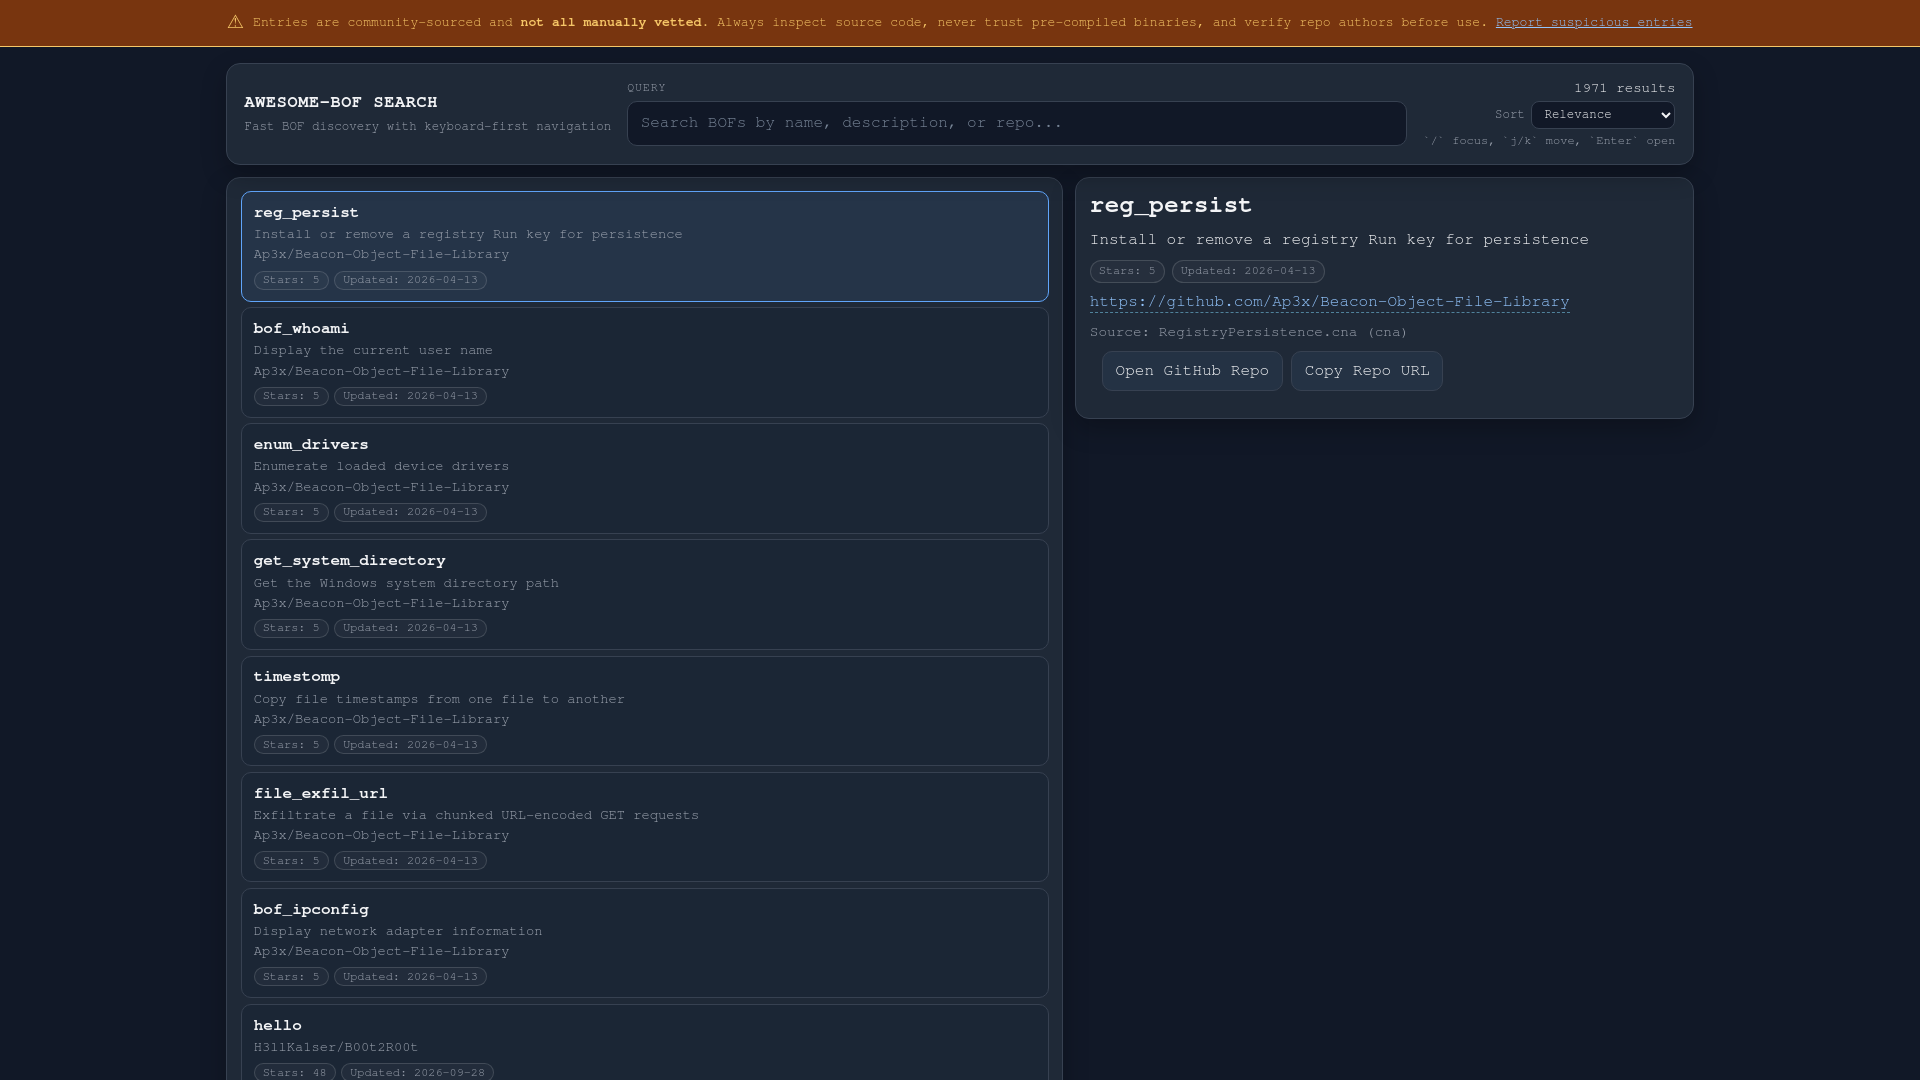Click 'Get the Windows system directory path' text

406,583
